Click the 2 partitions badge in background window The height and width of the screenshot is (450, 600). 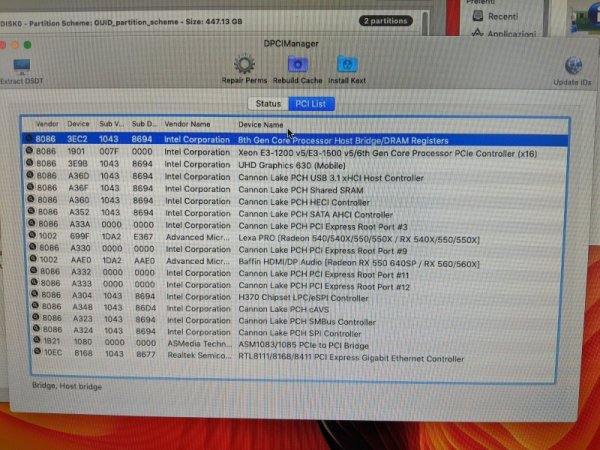[385, 21]
